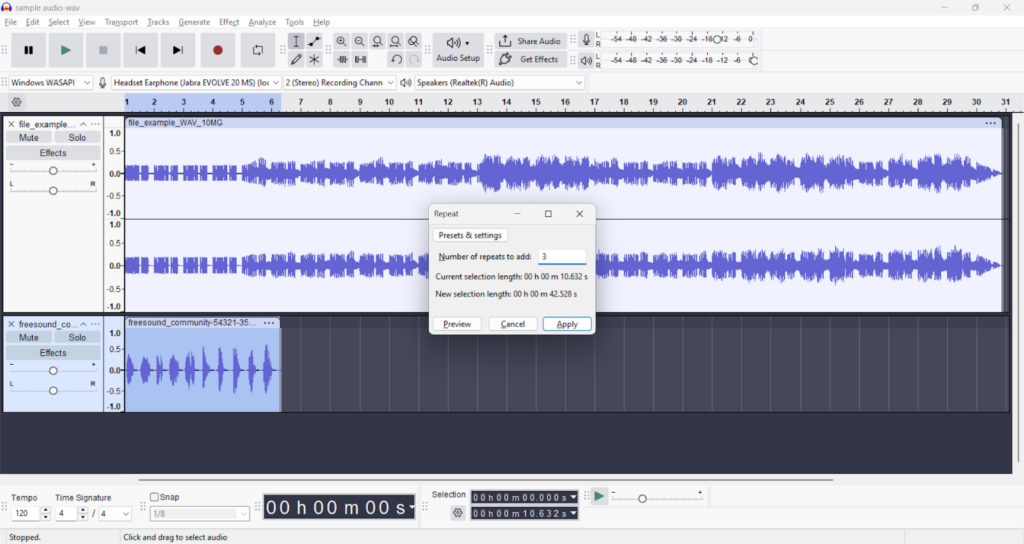The image size is (1024, 544).
Task: Open the Windows WASAPI host dropdown
Action: [50, 82]
